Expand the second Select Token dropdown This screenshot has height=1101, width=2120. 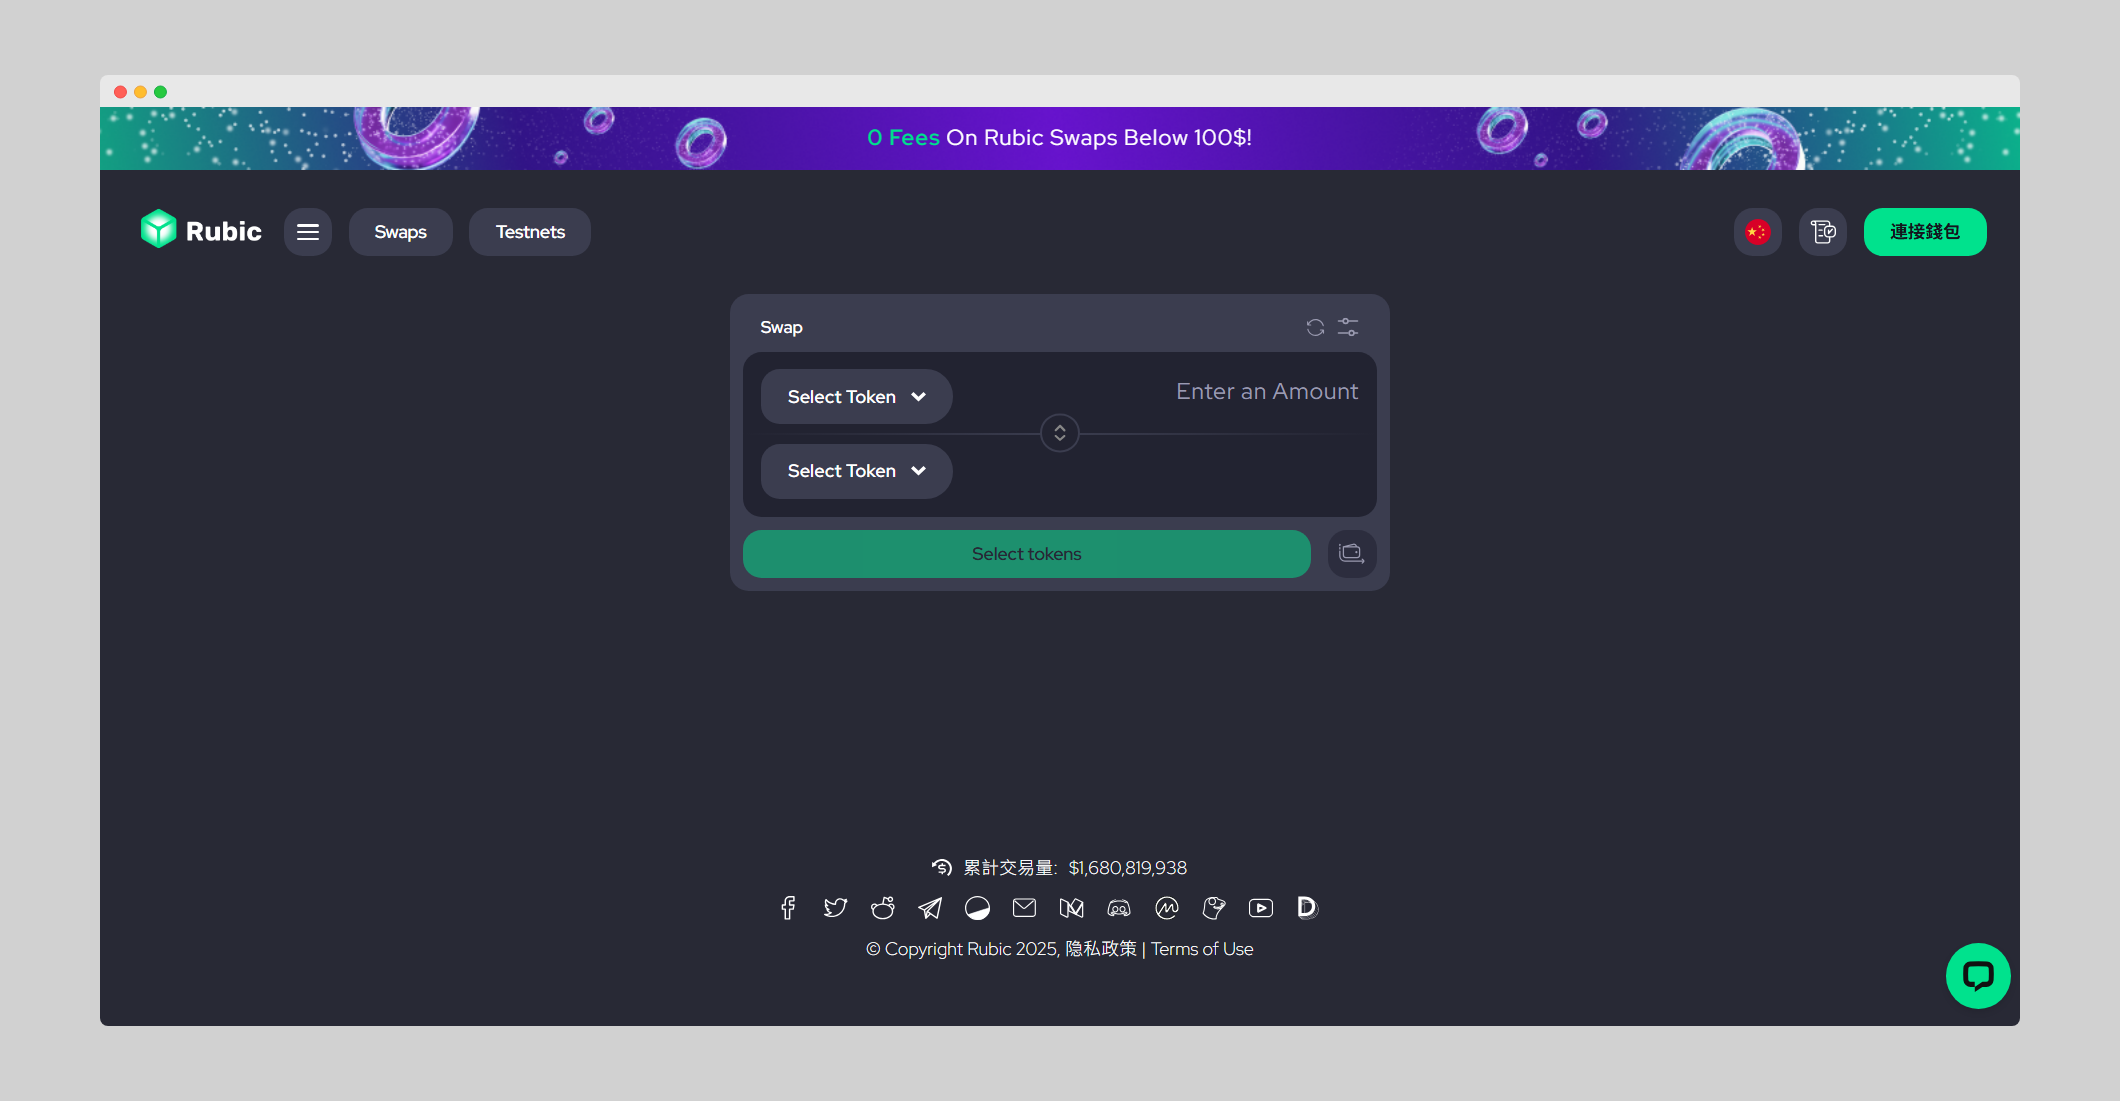(x=856, y=471)
